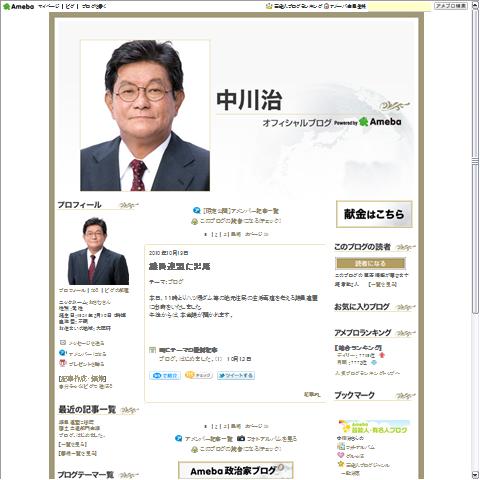Screen dimensions: 480x480
Task: Click the blue アメンバー icon in profile sidebar
Action: coord(62,353)
